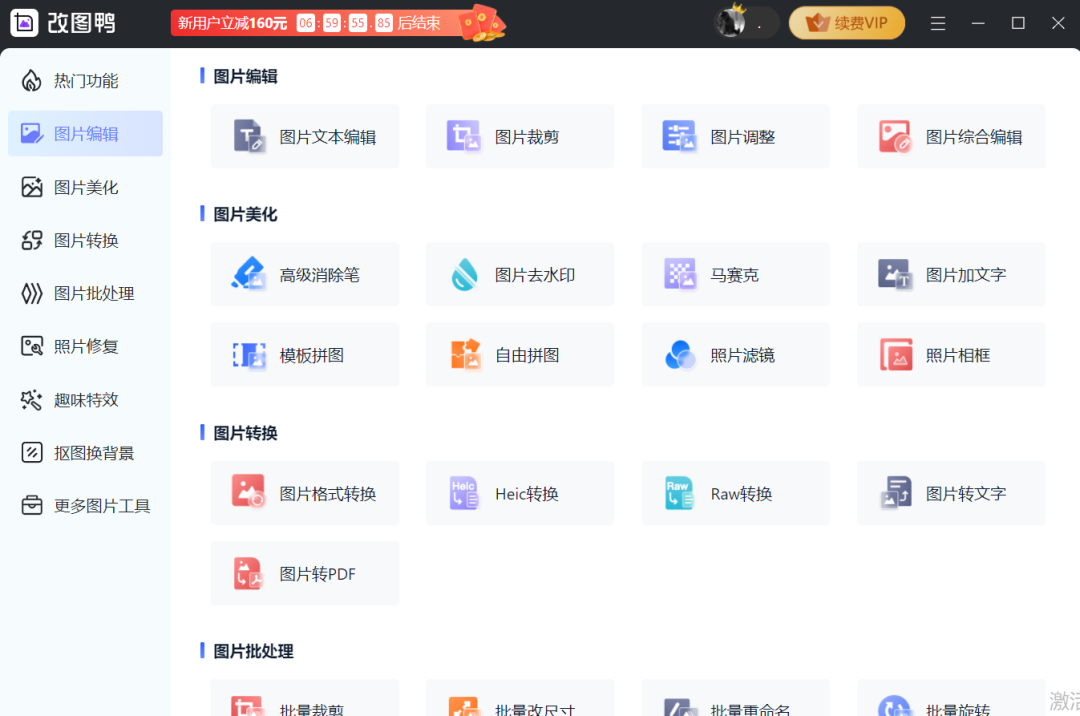Select 图片转PDF conversion tool
The width and height of the screenshot is (1080, 716).
[304, 573]
